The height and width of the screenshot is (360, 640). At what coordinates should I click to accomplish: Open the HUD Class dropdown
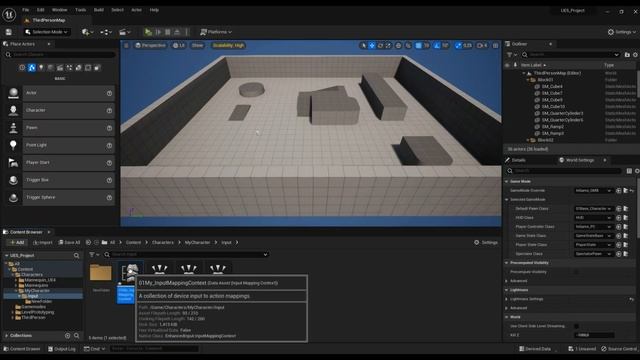pos(593,218)
